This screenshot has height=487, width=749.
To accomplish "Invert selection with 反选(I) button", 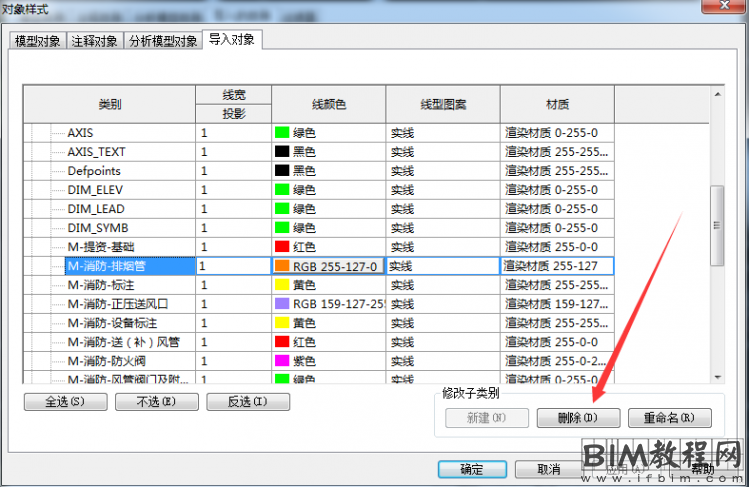I will click(x=247, y=402).
